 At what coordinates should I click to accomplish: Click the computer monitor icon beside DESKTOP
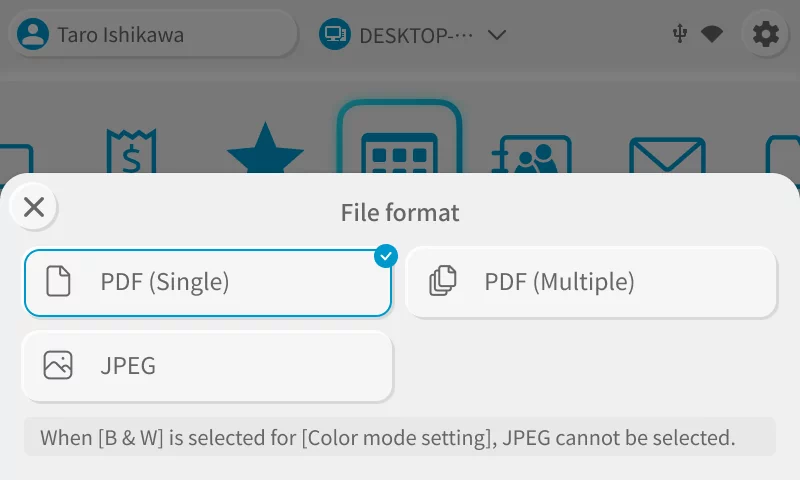coord(334,35)
